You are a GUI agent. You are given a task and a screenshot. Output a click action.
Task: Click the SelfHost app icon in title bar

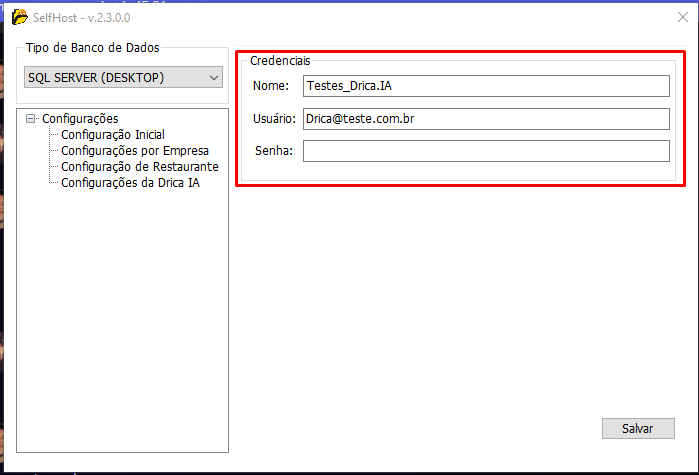pos(19,16)
